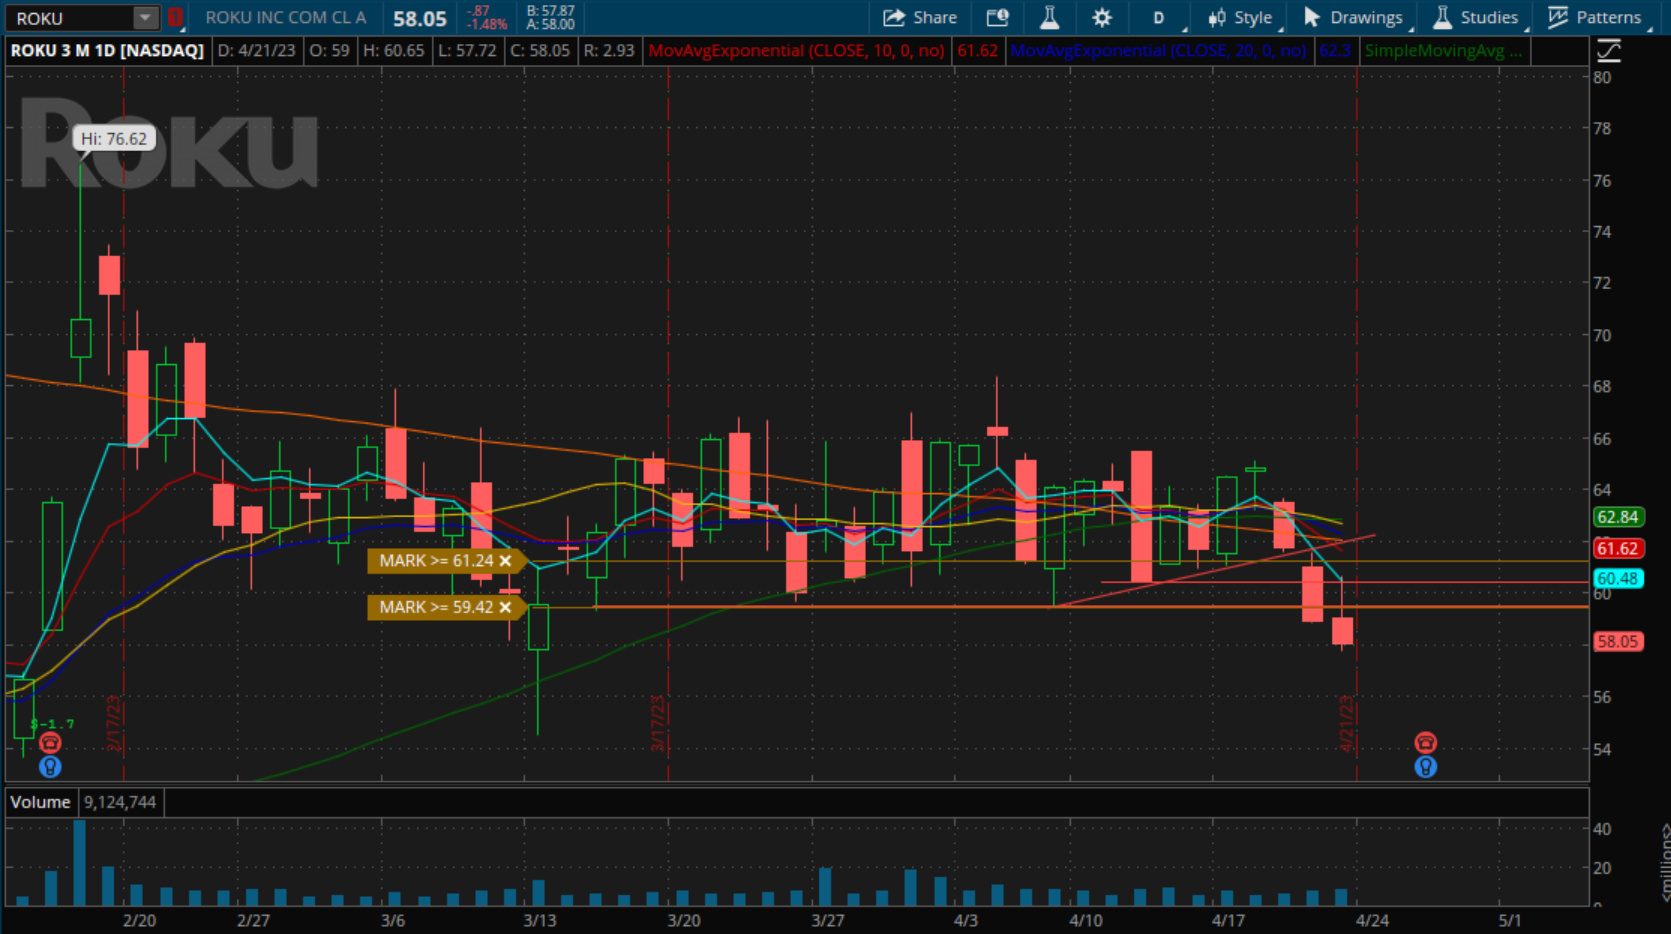Image resolution: width=1671 pixels, height=934 pixels.
Task: Click the blue MovAvgExponential (CLOSE, 20) study label
Action: click(x=1158, y=50)
